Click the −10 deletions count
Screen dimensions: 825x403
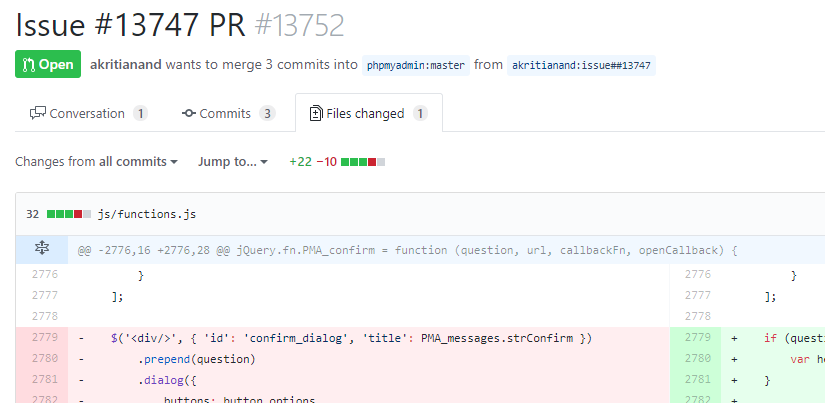[326, 162]
